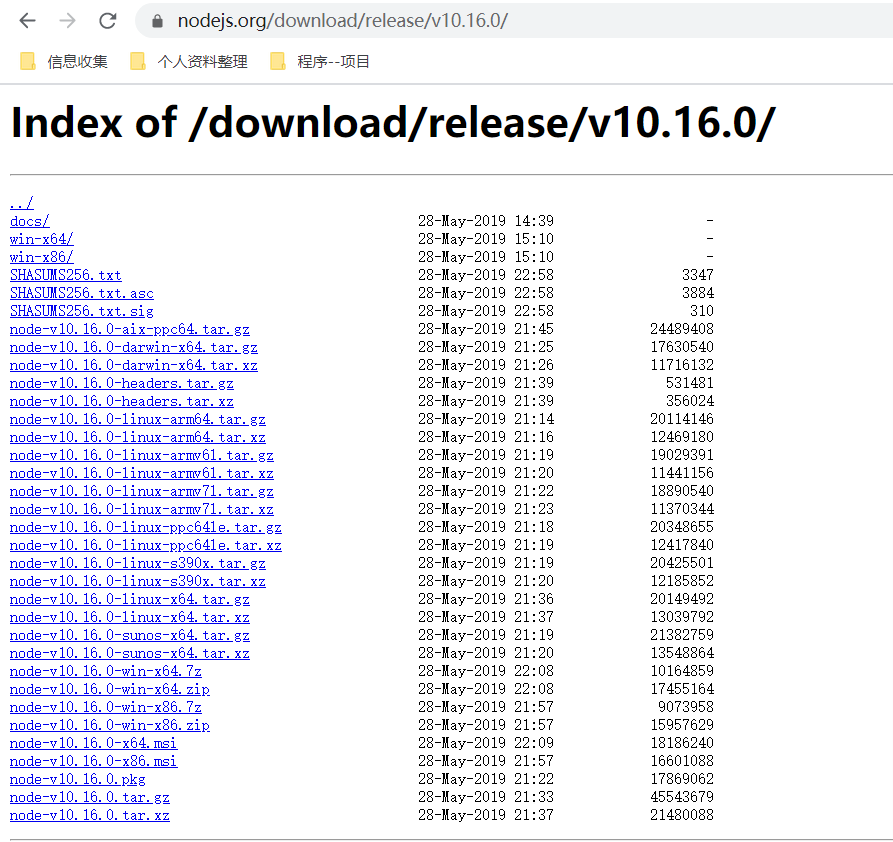Open the 个人资料整理 bookmark folder
This screenshot has width=893, height=842.
[189, 62]
